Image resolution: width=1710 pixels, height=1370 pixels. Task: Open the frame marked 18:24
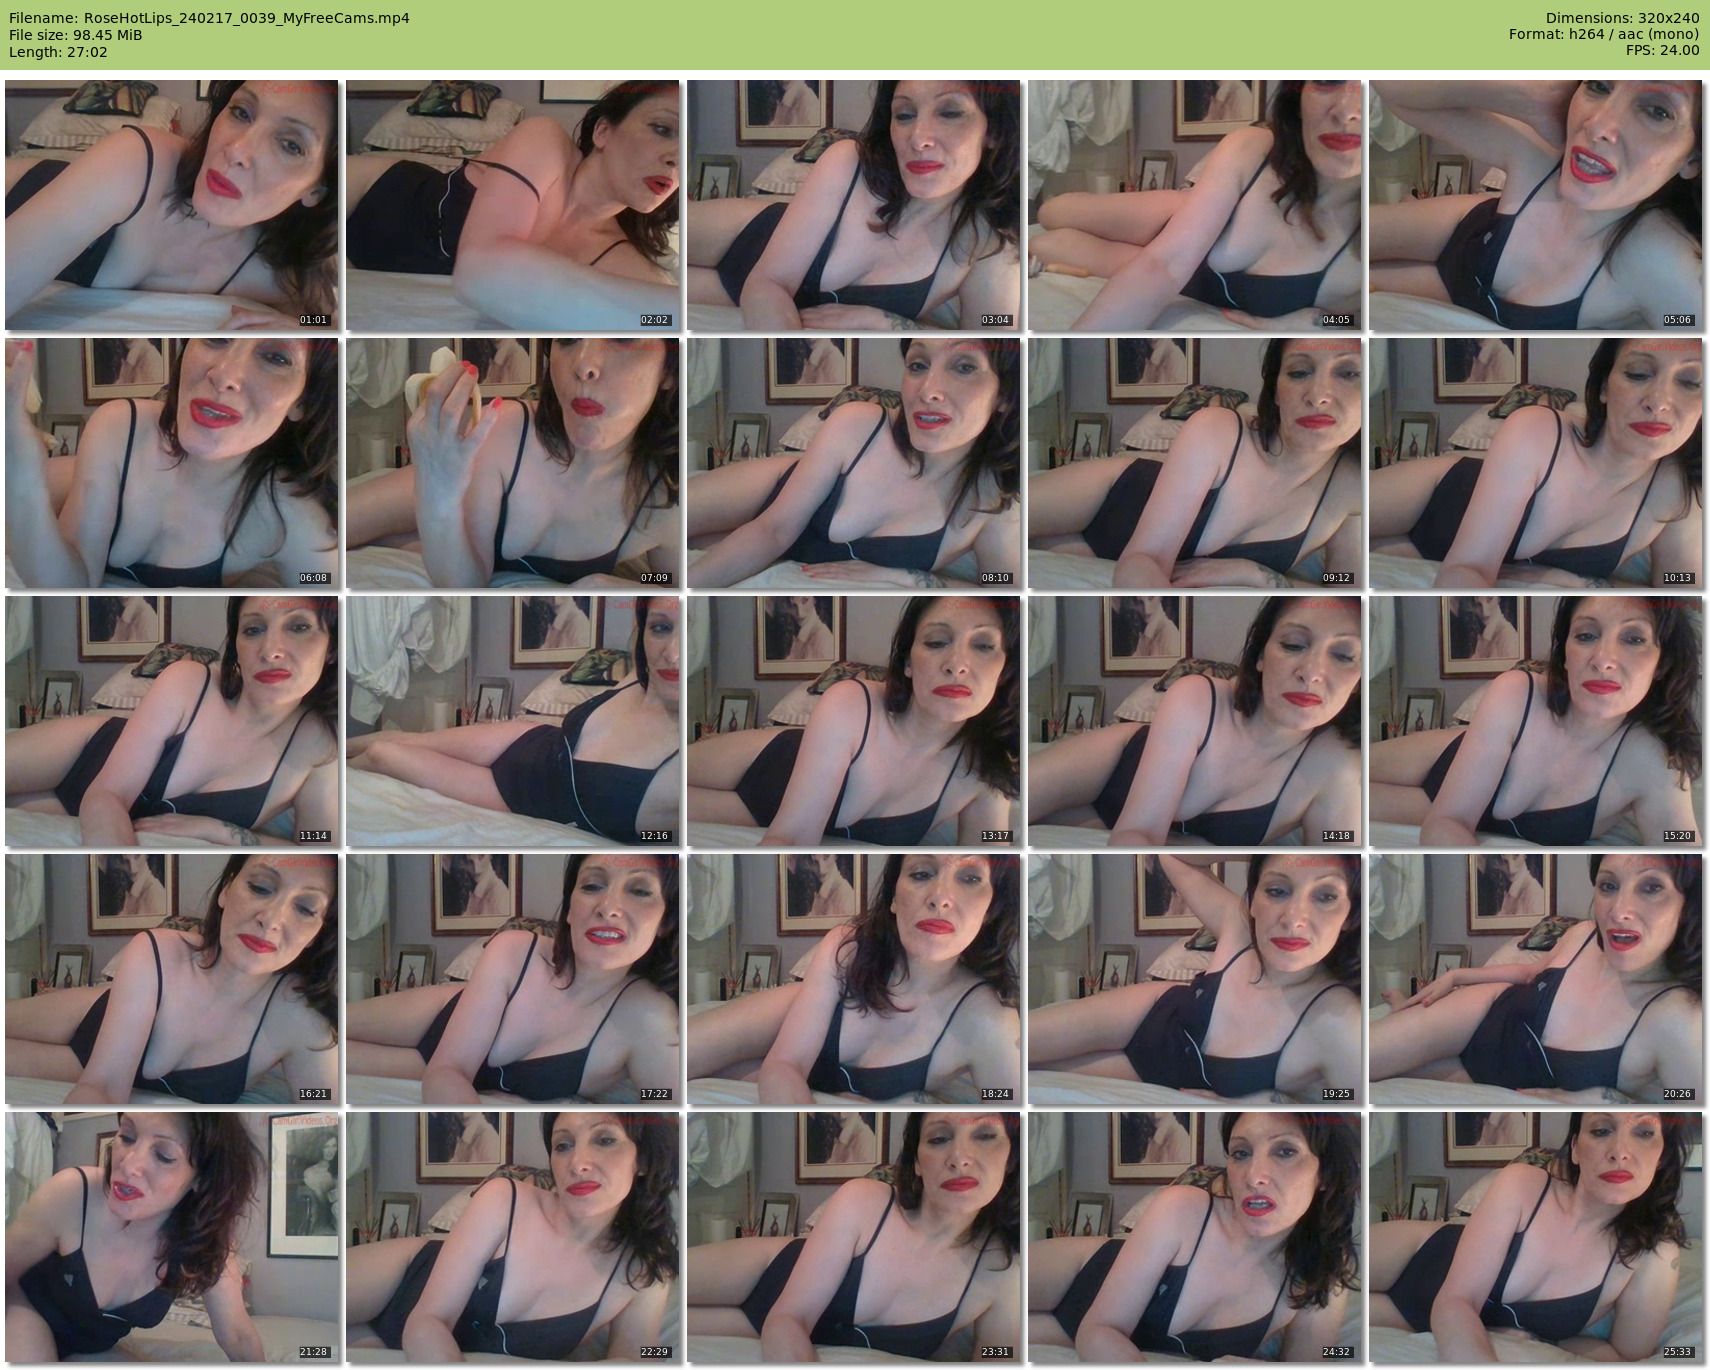pos(854,979)
